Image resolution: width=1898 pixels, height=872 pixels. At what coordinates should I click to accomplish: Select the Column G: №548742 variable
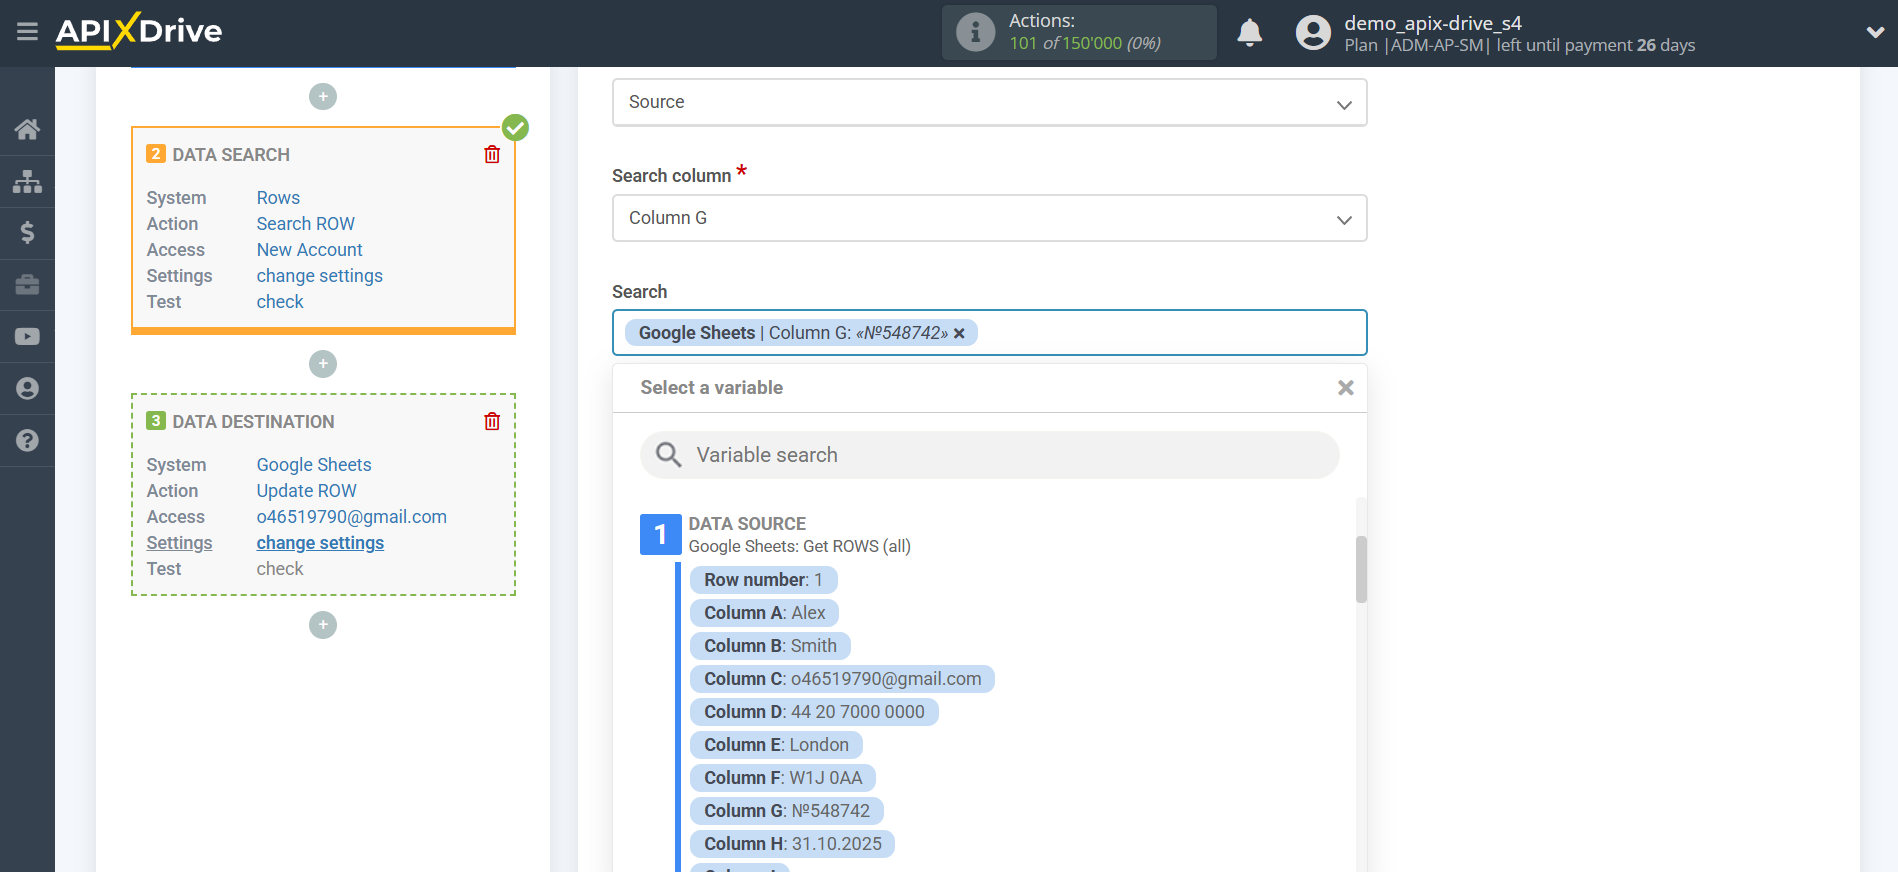tap(787, 811)
